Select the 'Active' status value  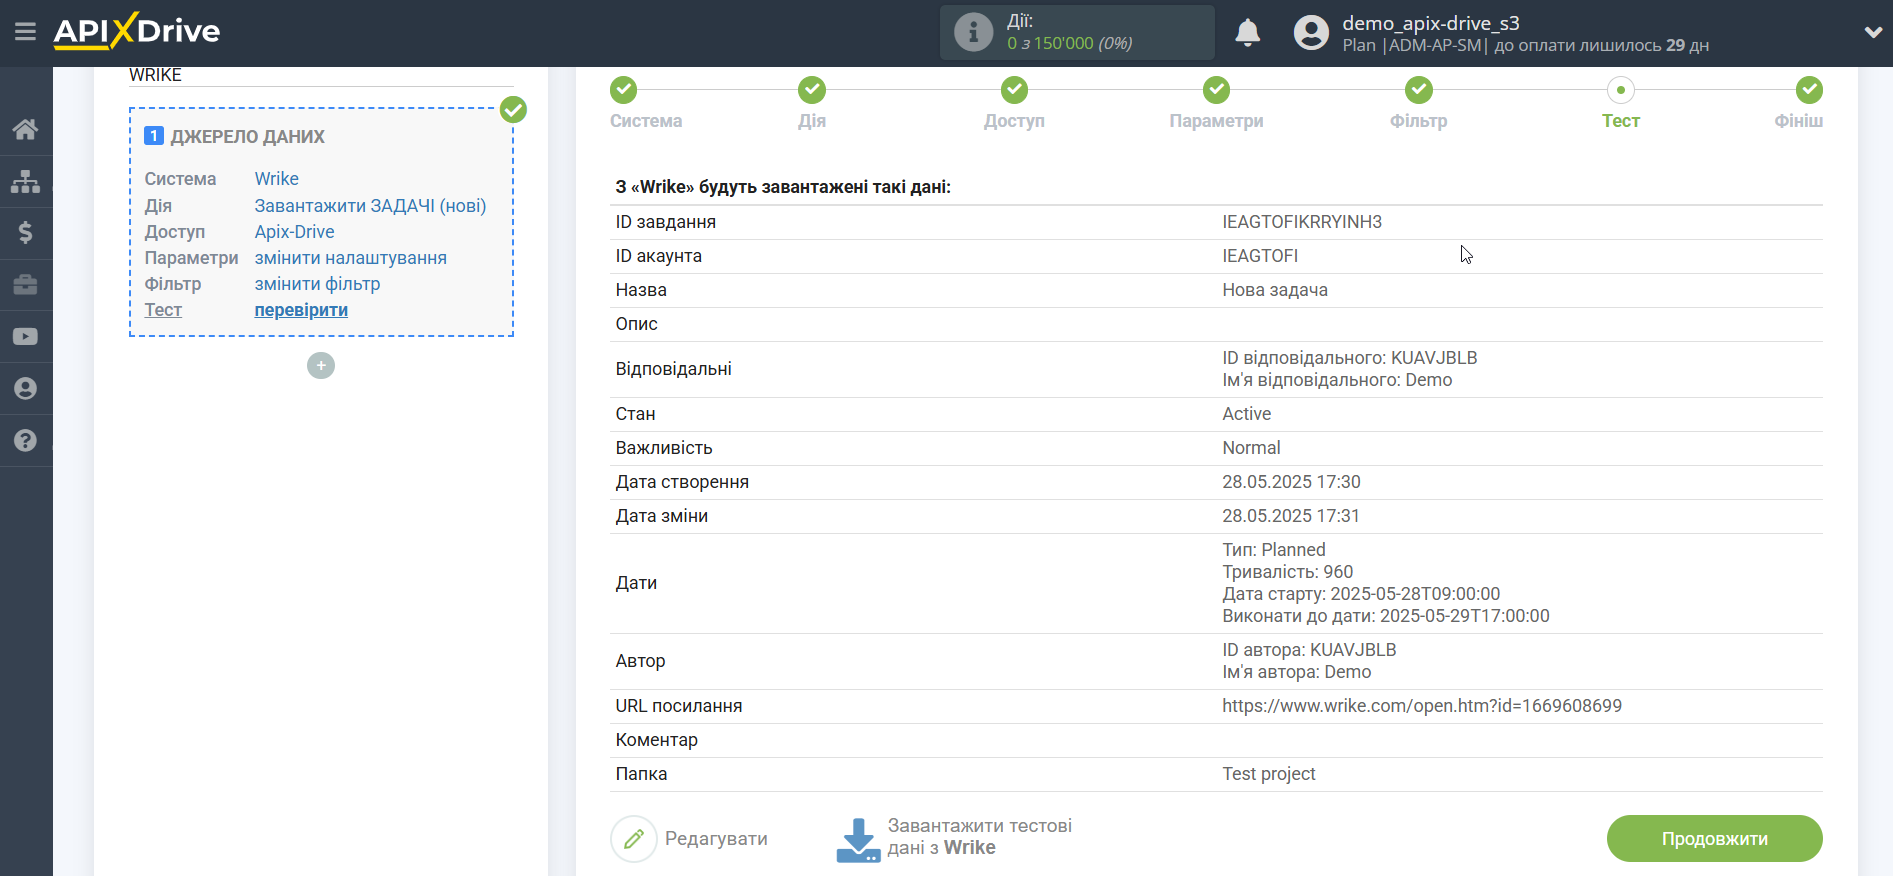[1246, 414]
